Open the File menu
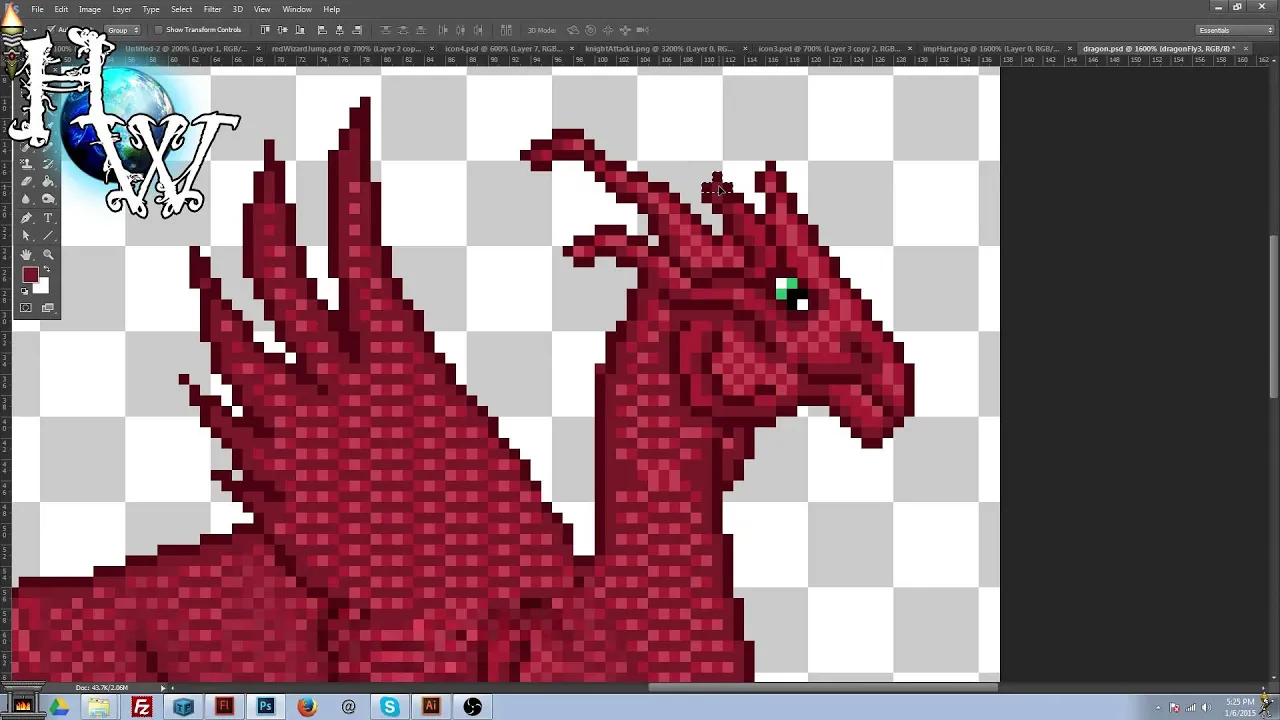The width and height of the screenshot is (1280, 720). point(37,9)
